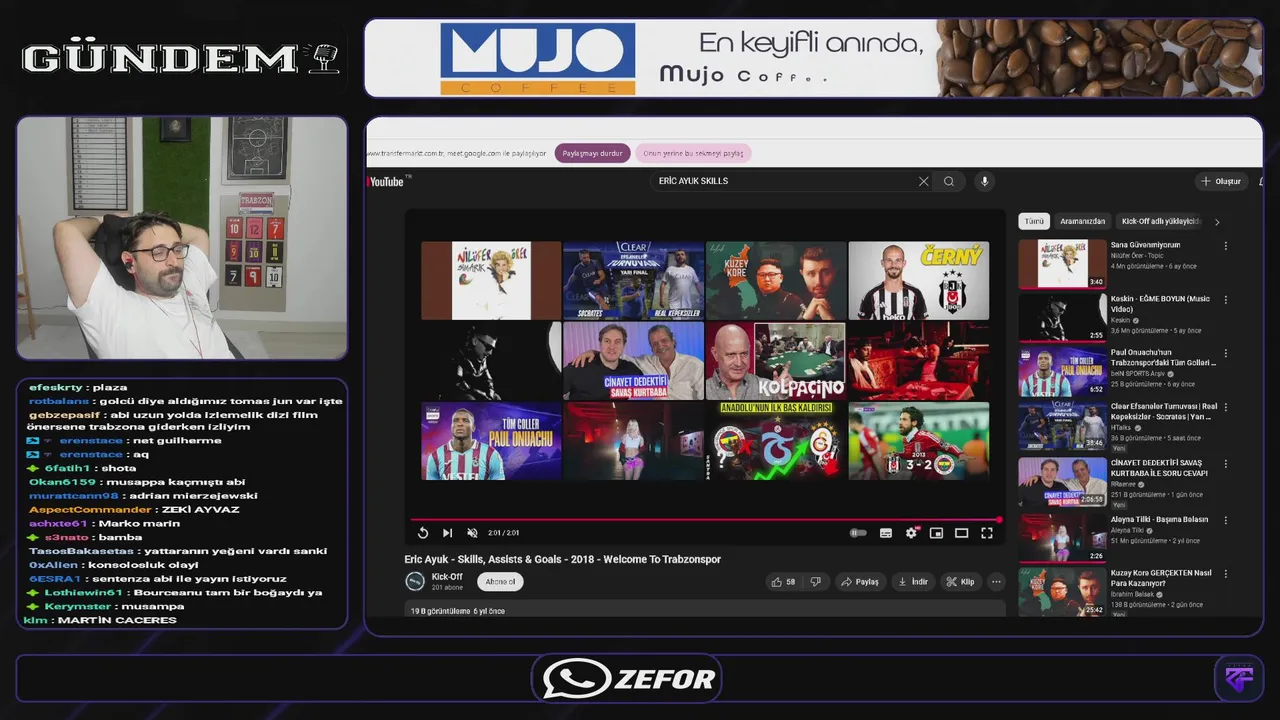Select KOLPAÇİNO endscreen thumbnail
1280x720 pixels.
(776, 360)
